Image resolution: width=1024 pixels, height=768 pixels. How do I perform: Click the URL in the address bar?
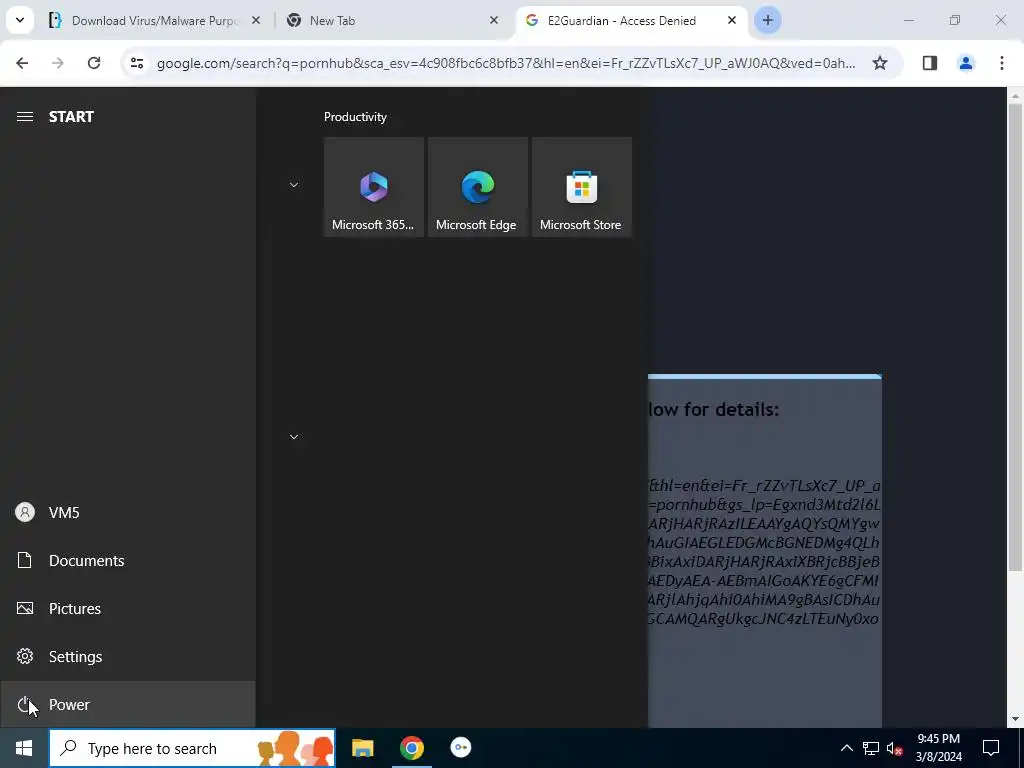(506, 63)
